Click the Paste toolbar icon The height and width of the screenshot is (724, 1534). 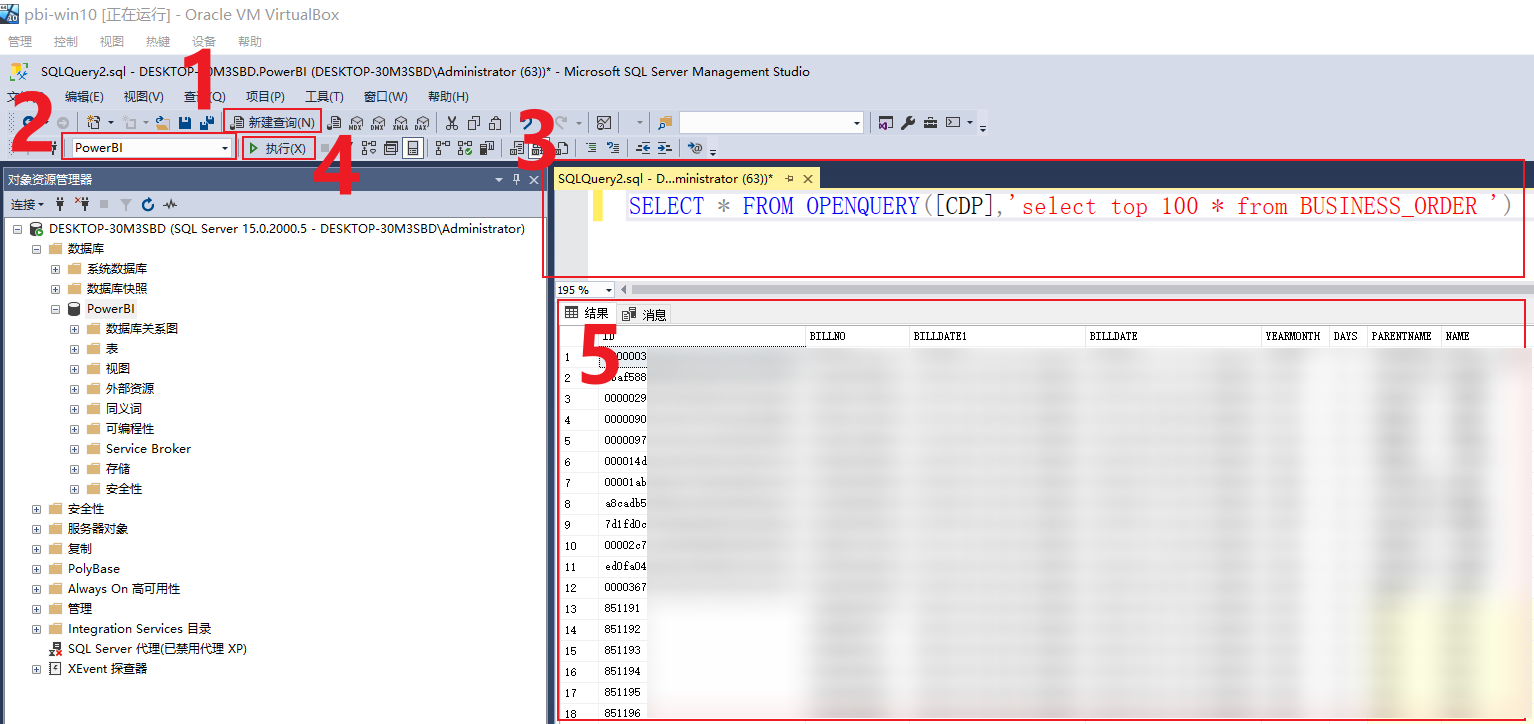point(495,123)
